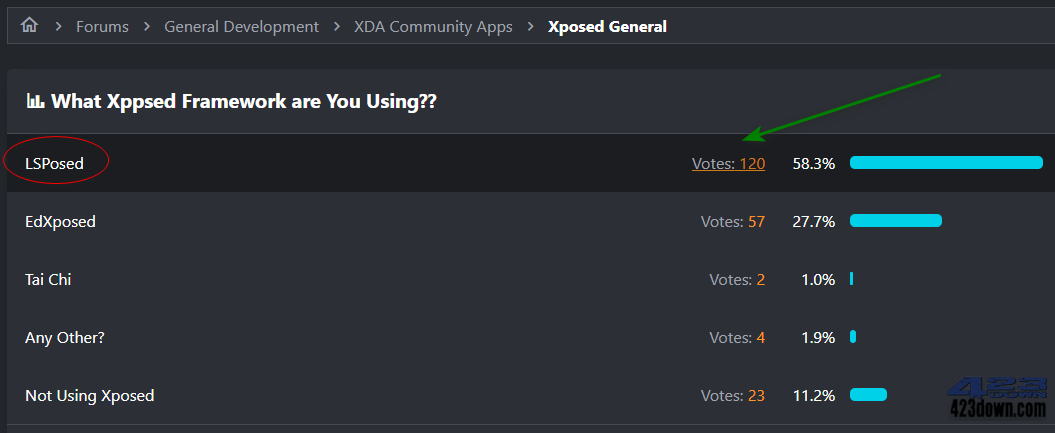This screenshot has height=433, width=1055.
Task: Open XDA Community Apps breadcrumb
Action: [433, 27]
